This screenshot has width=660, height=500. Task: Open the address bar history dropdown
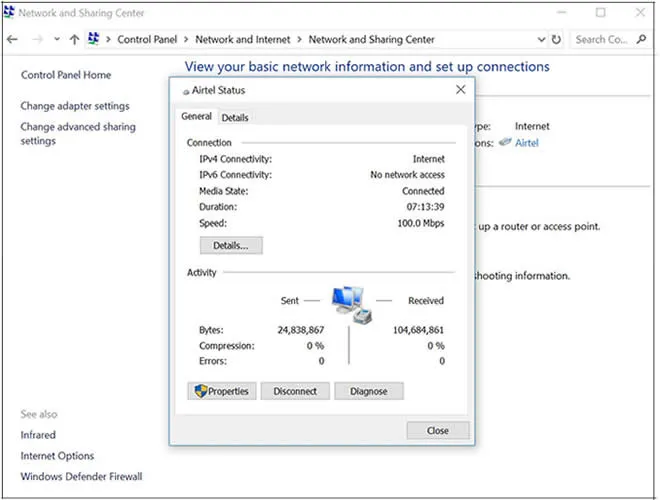543,40
